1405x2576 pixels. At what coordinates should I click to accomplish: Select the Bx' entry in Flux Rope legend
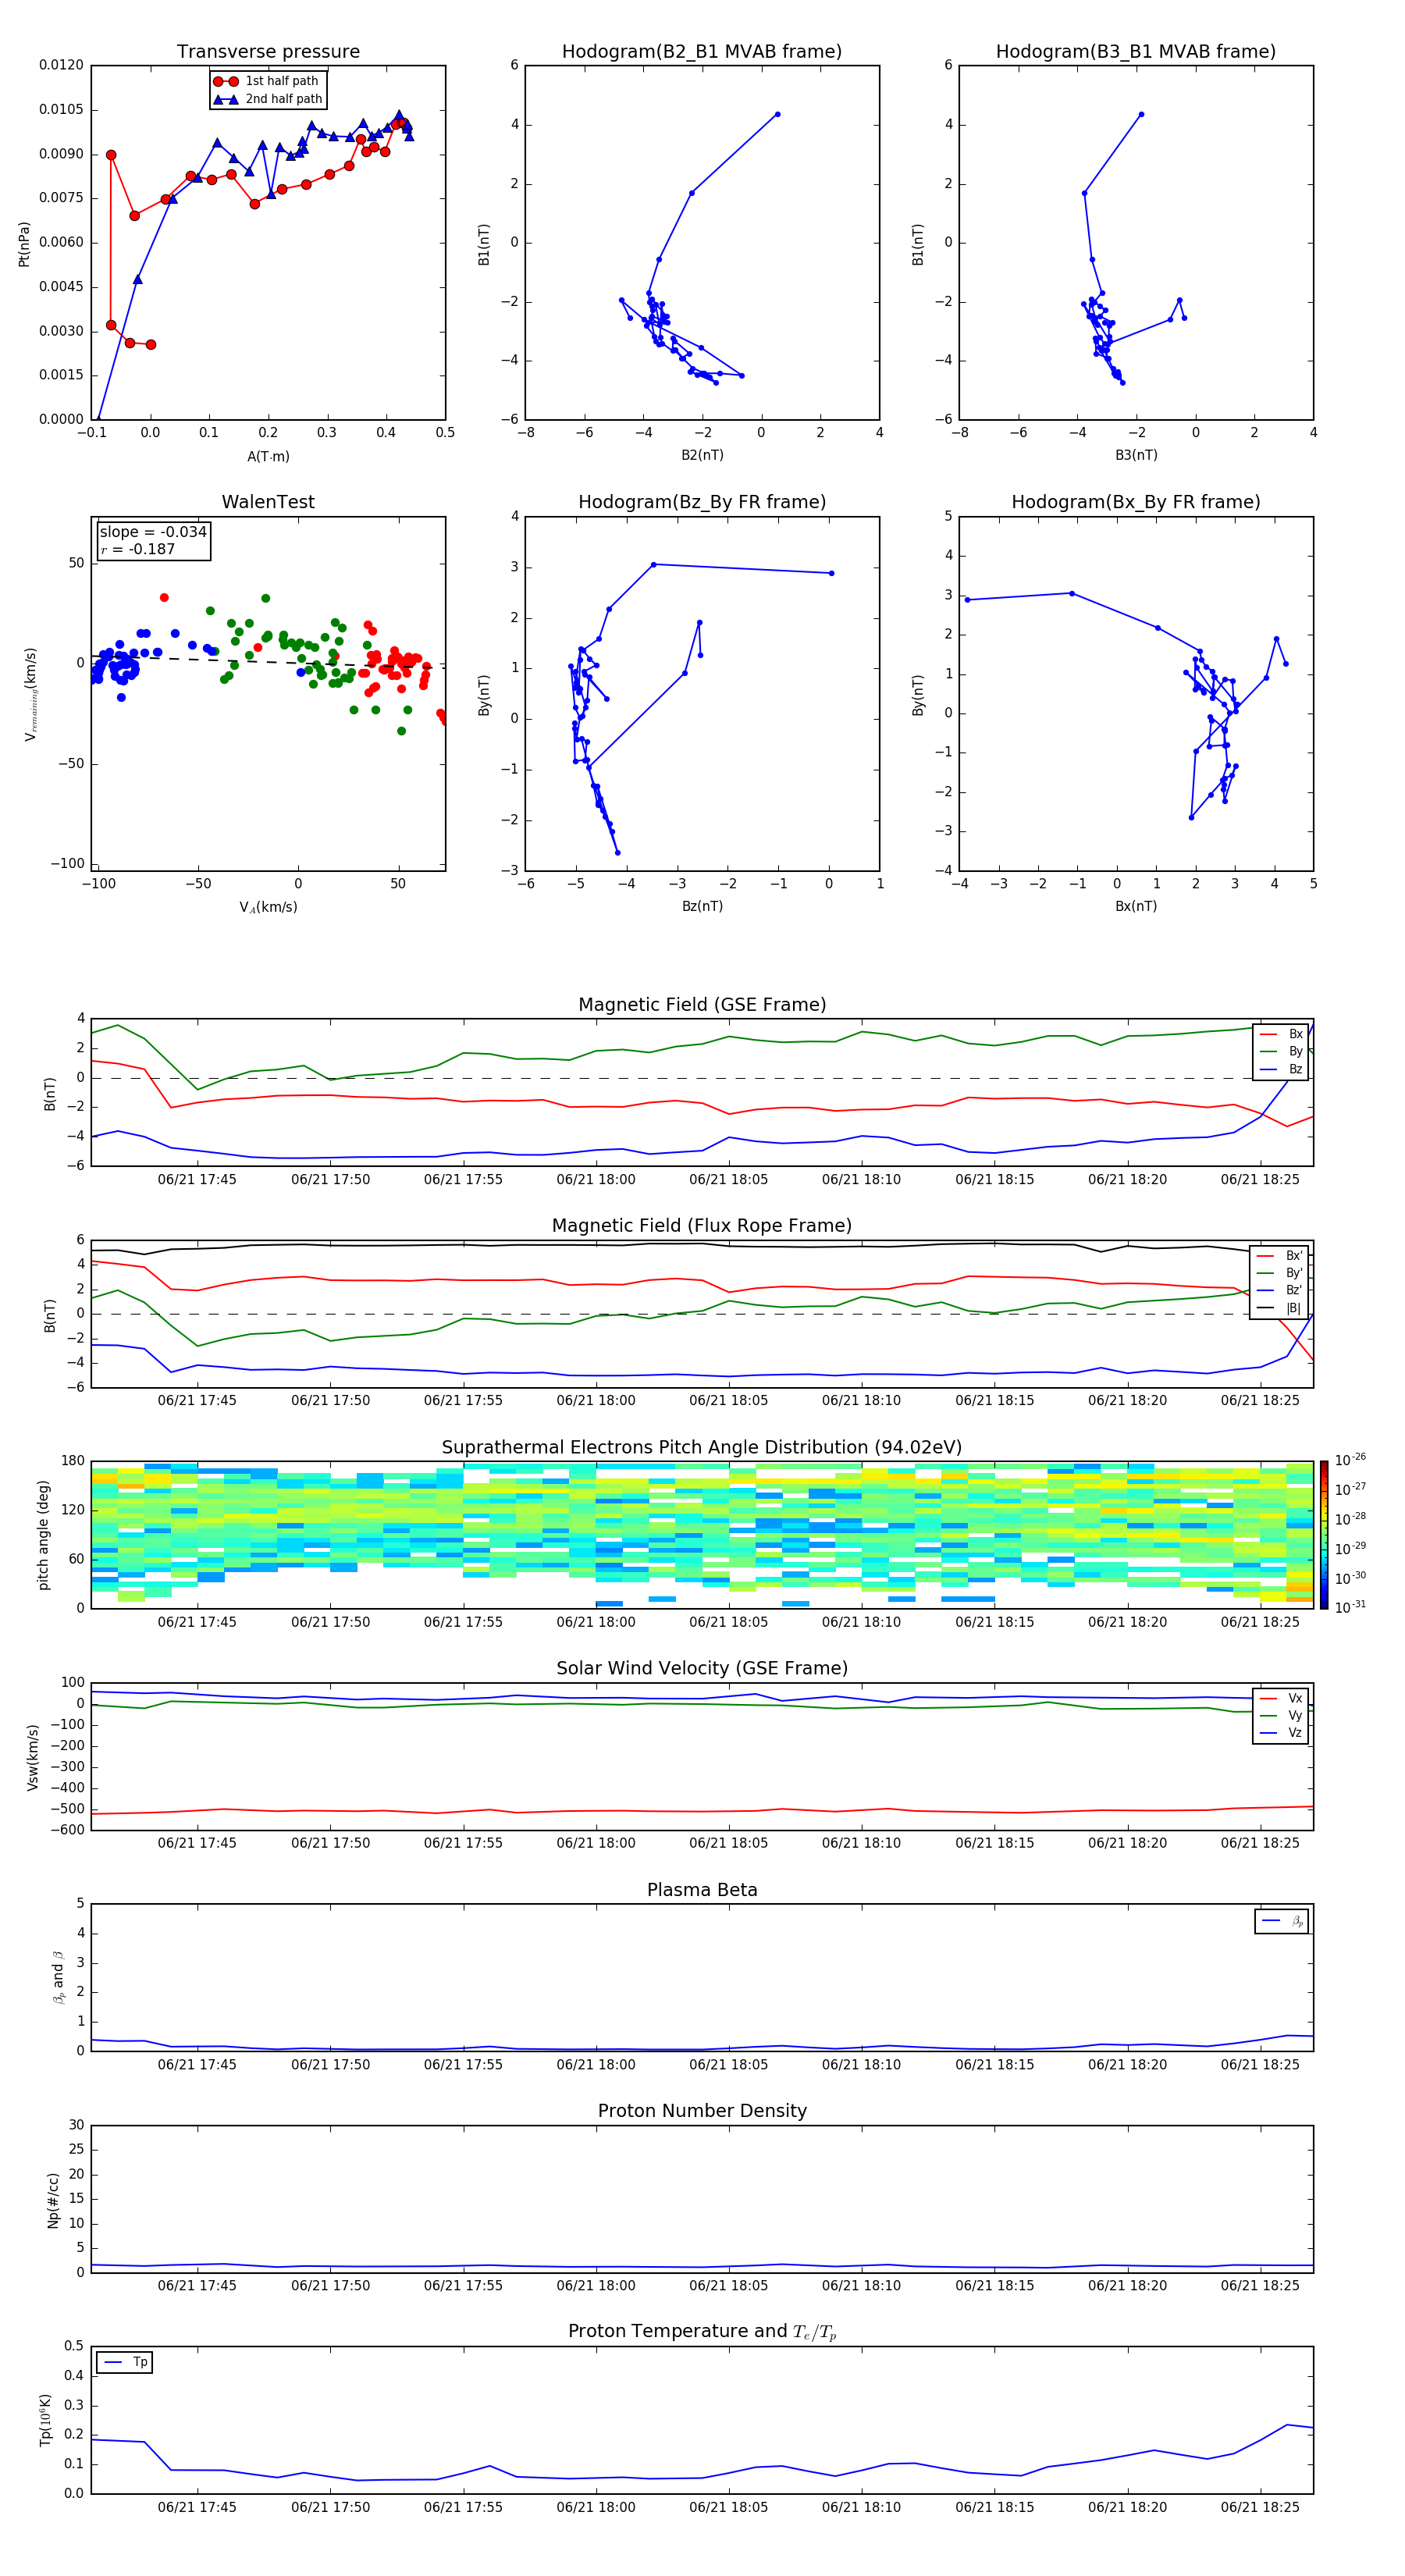(x=1280, y=1256)
